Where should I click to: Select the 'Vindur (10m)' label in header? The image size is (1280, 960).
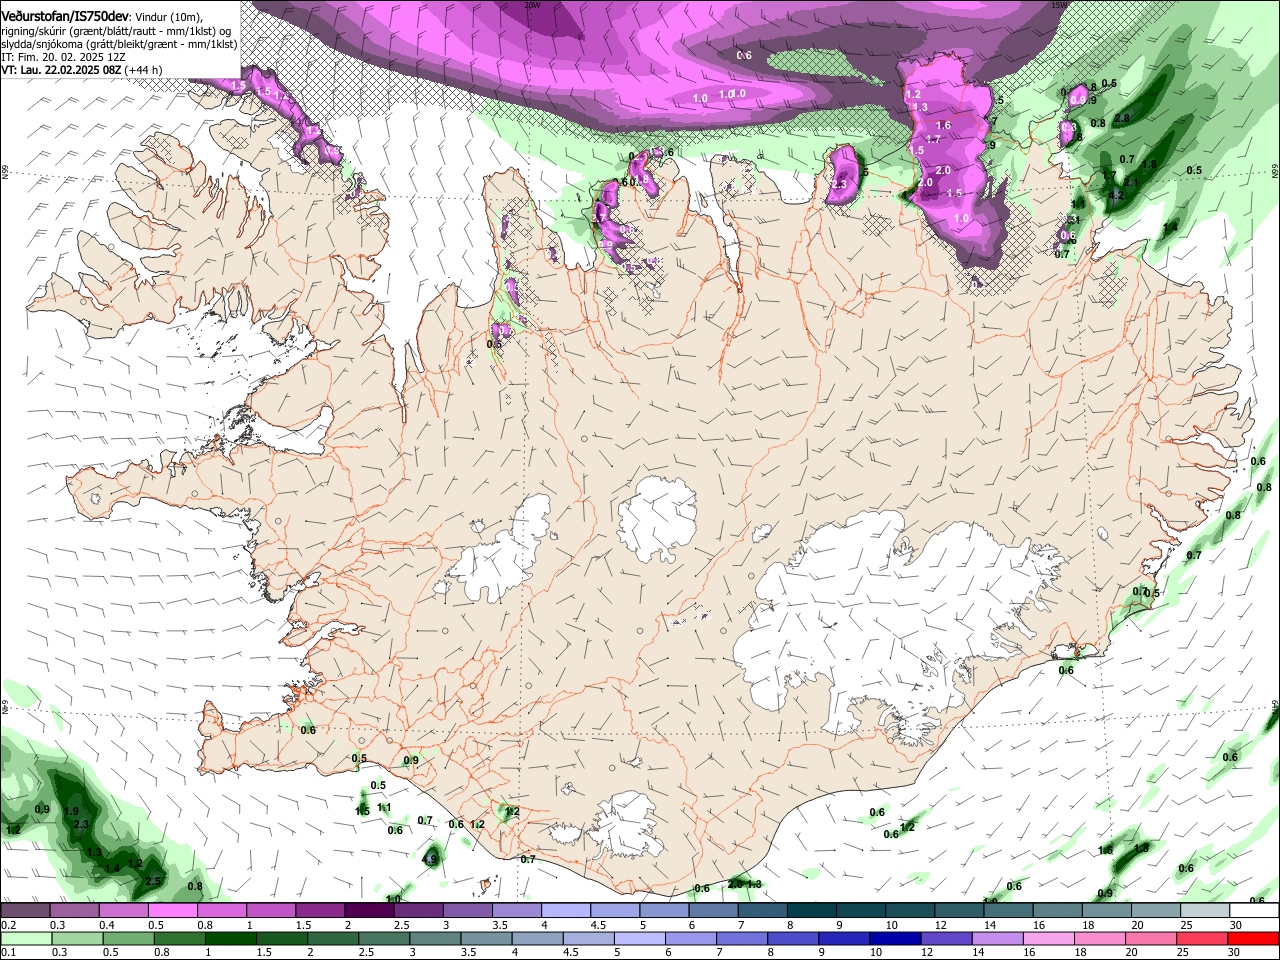(x=169, y=17)
